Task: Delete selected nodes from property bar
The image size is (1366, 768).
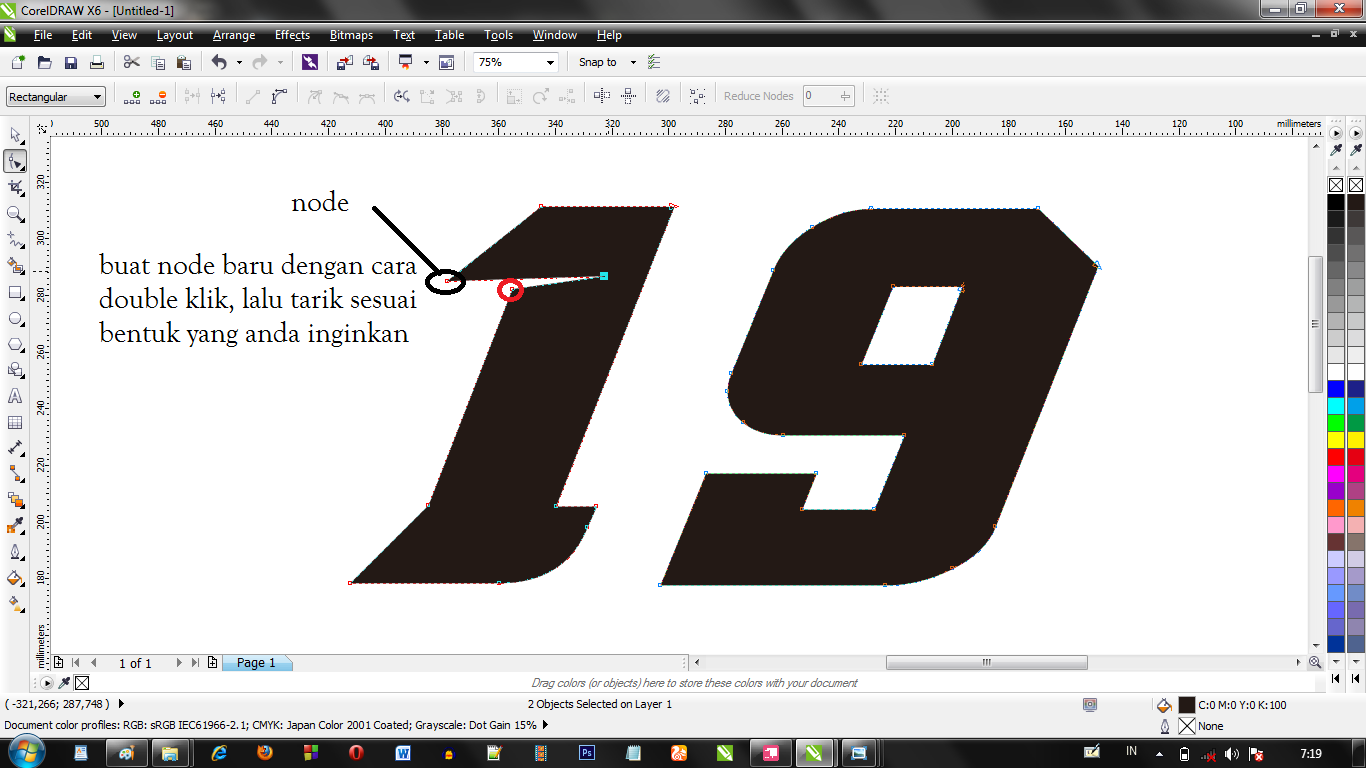Action: [158, 95]
